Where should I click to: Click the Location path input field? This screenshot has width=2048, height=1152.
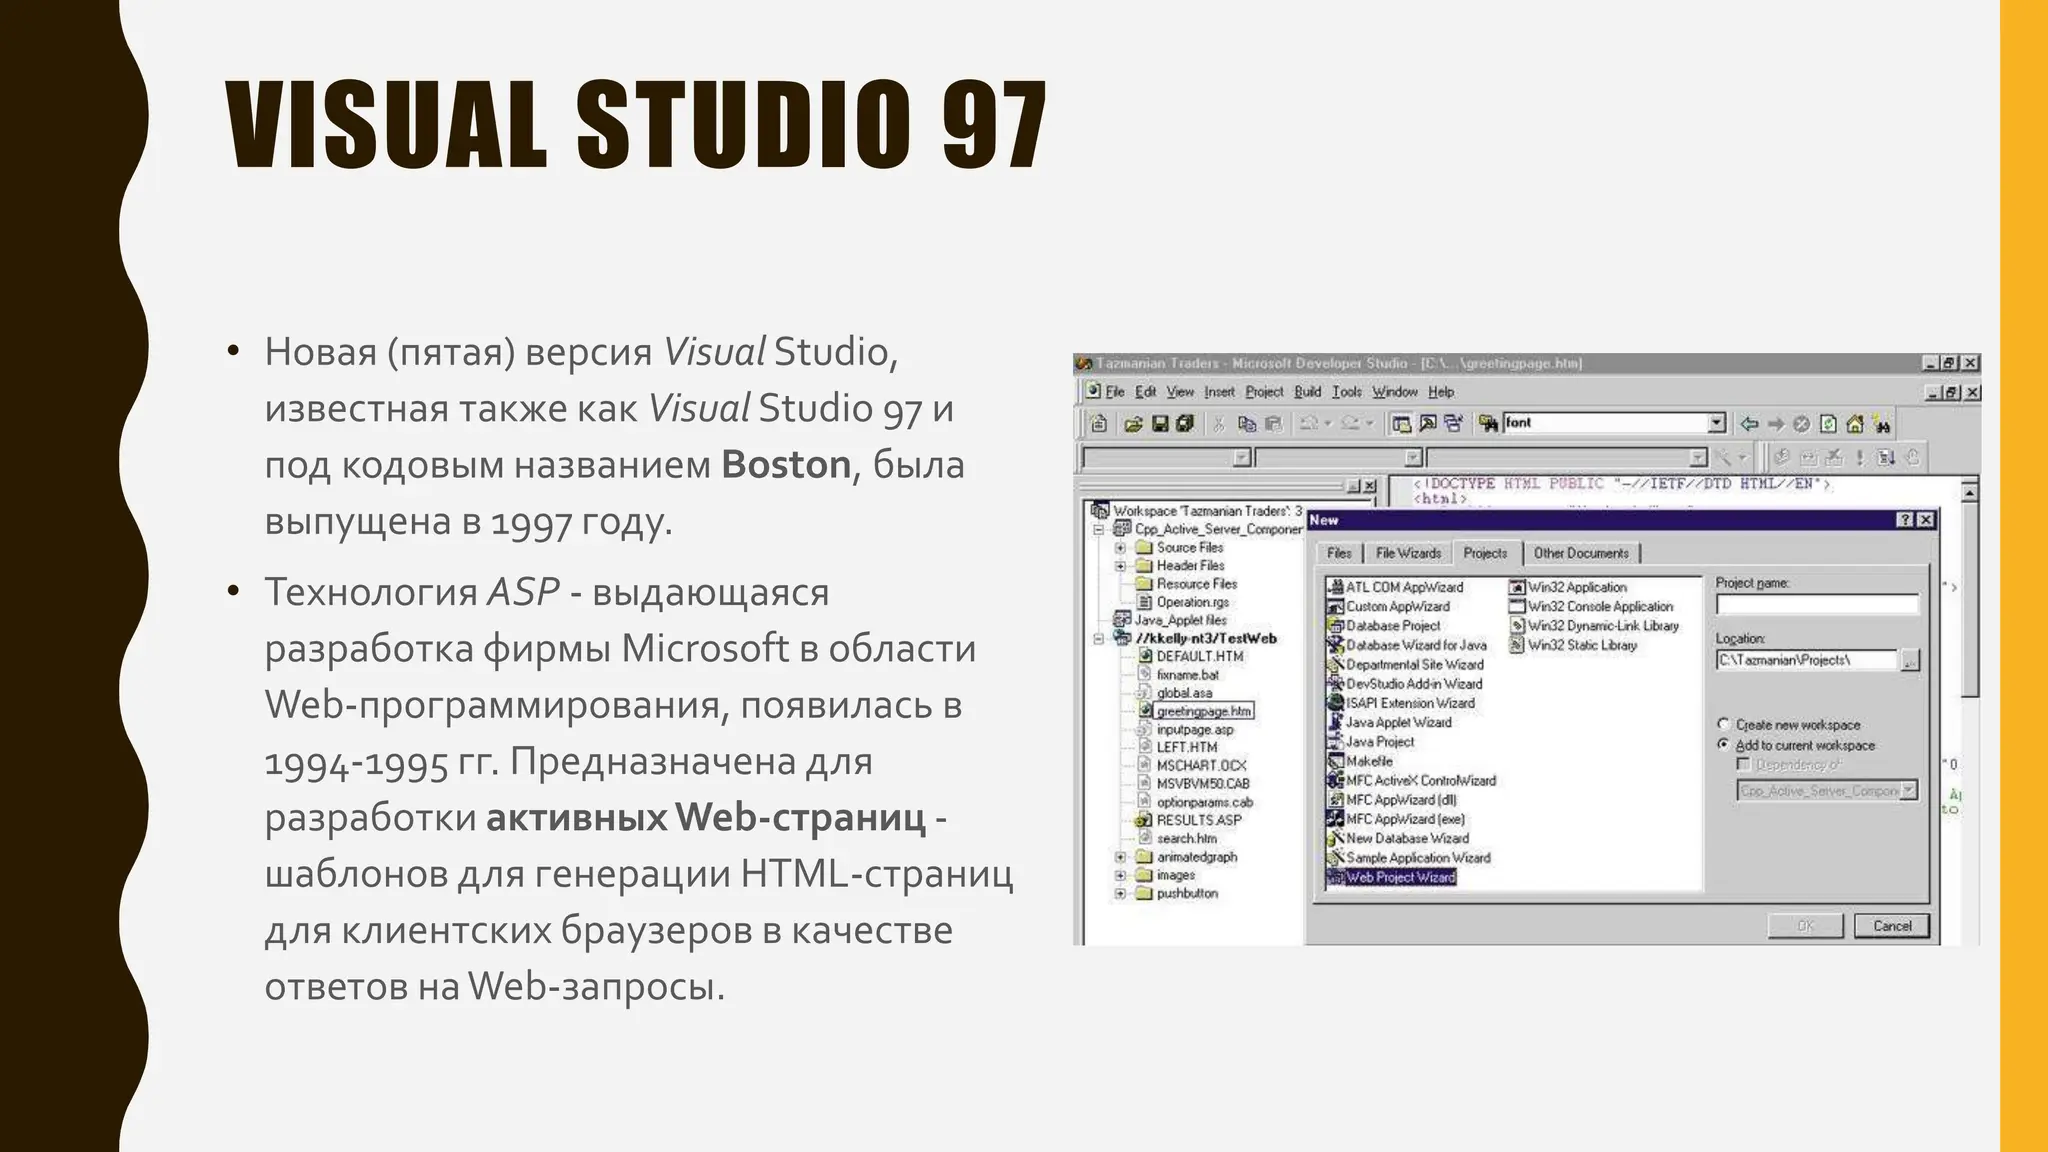1806,660
